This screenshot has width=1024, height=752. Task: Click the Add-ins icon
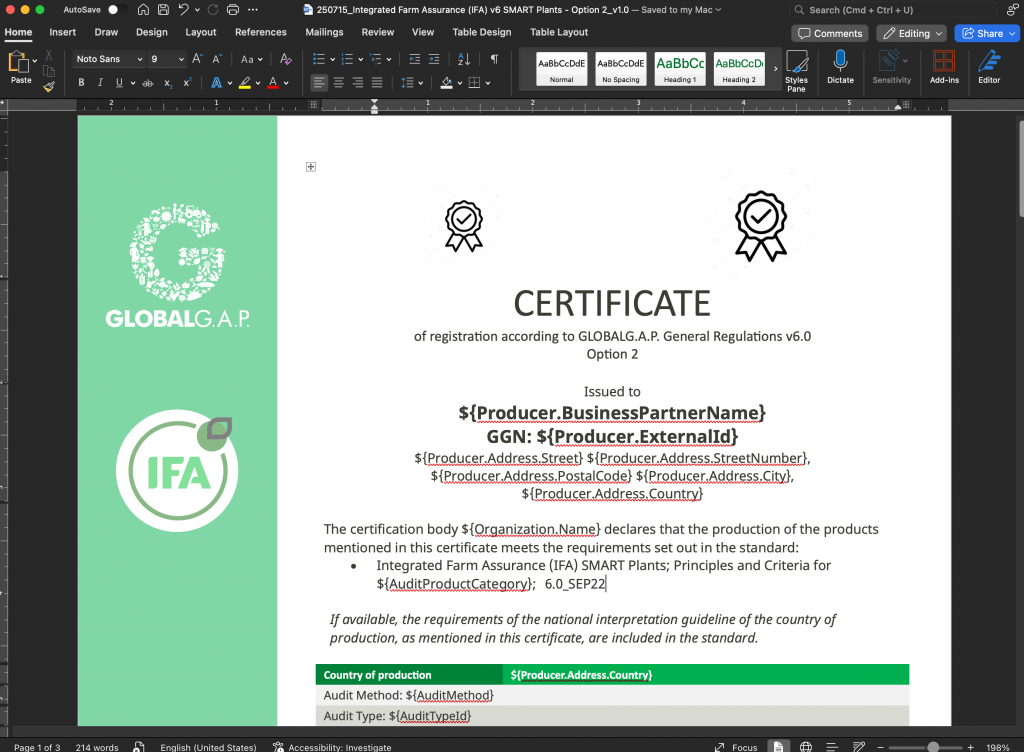click(x=943, y=66)
